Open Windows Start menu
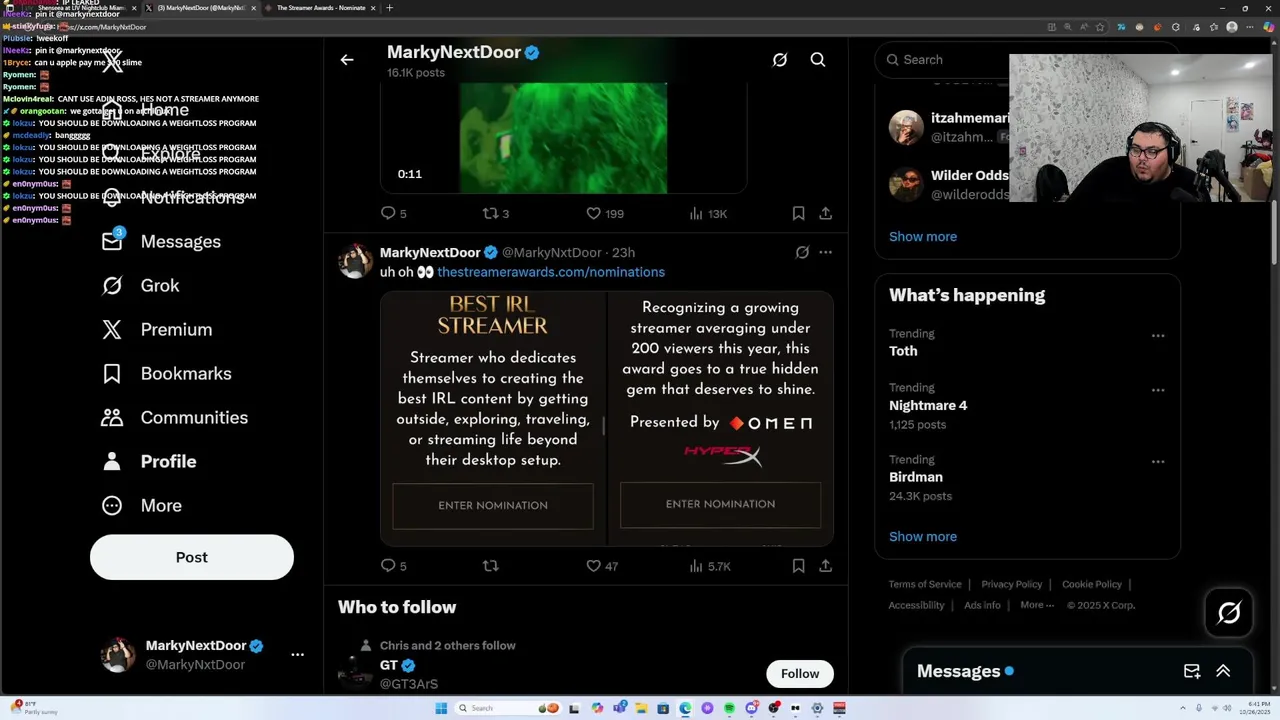Screen dimensions: 1280x720 click(x=441, y=708)
